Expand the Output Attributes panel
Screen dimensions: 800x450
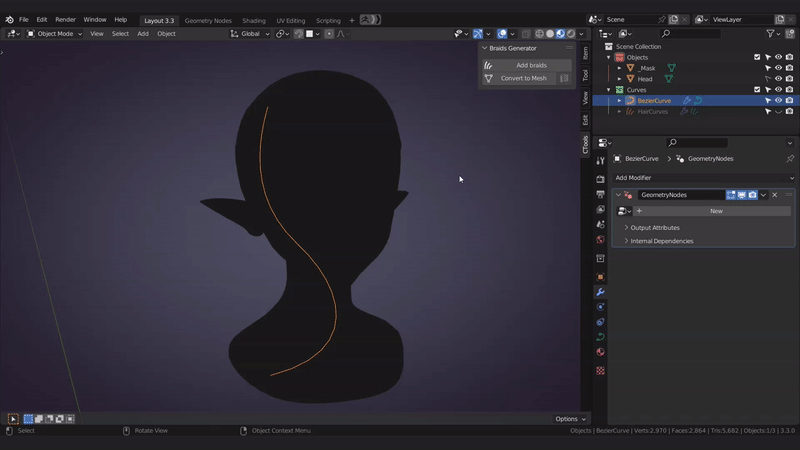655,228
